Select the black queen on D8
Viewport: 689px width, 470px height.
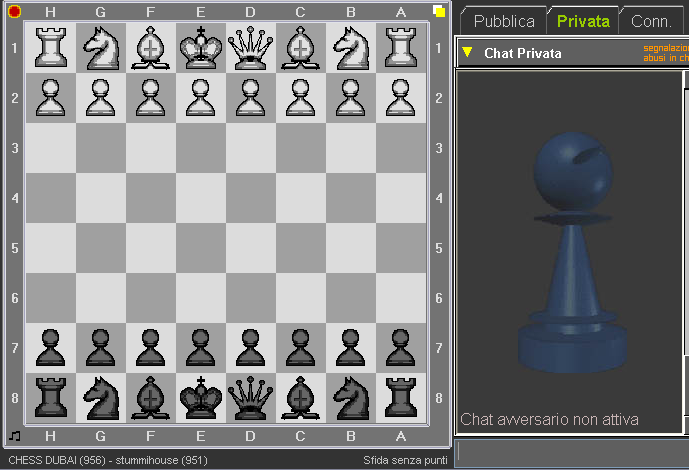(x=251, y=398)
